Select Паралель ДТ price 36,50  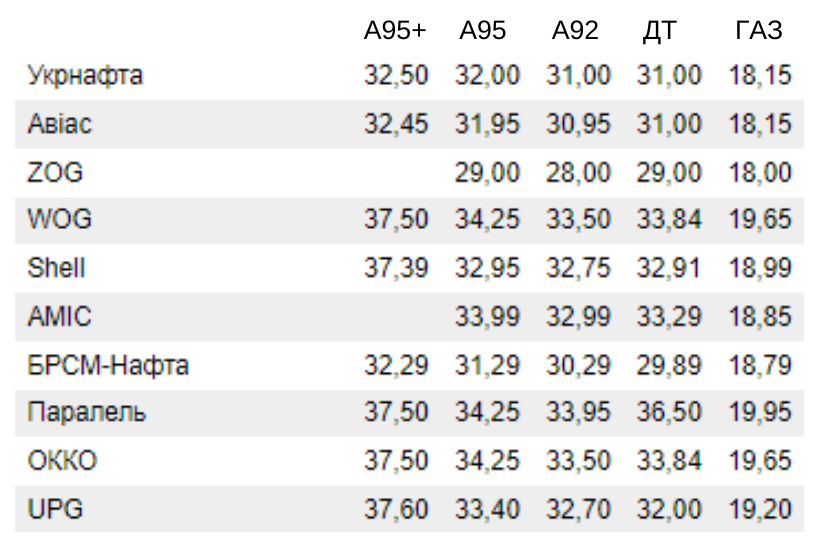[669, 412]
